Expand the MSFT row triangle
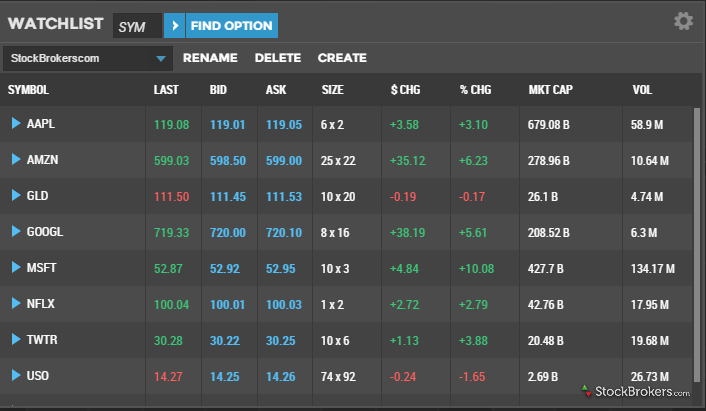Screen dimensions: 706x411 pyautogui.click(x=16, y=267)
